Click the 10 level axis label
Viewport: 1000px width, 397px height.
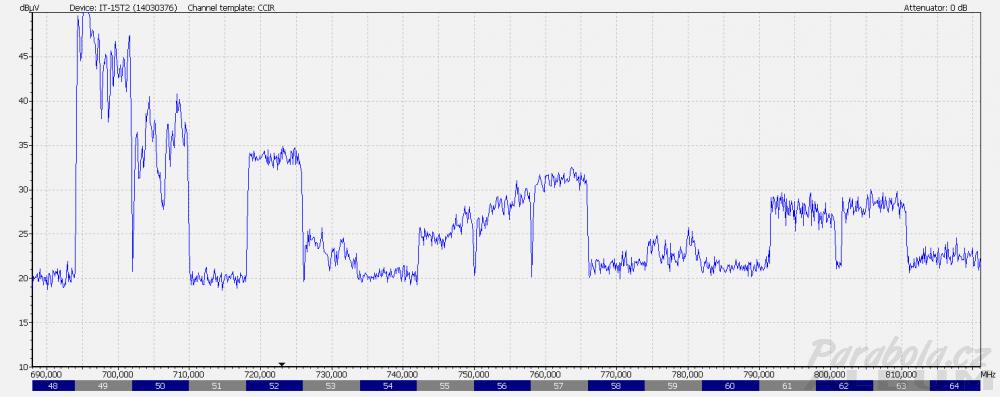[x=24, y=367]
